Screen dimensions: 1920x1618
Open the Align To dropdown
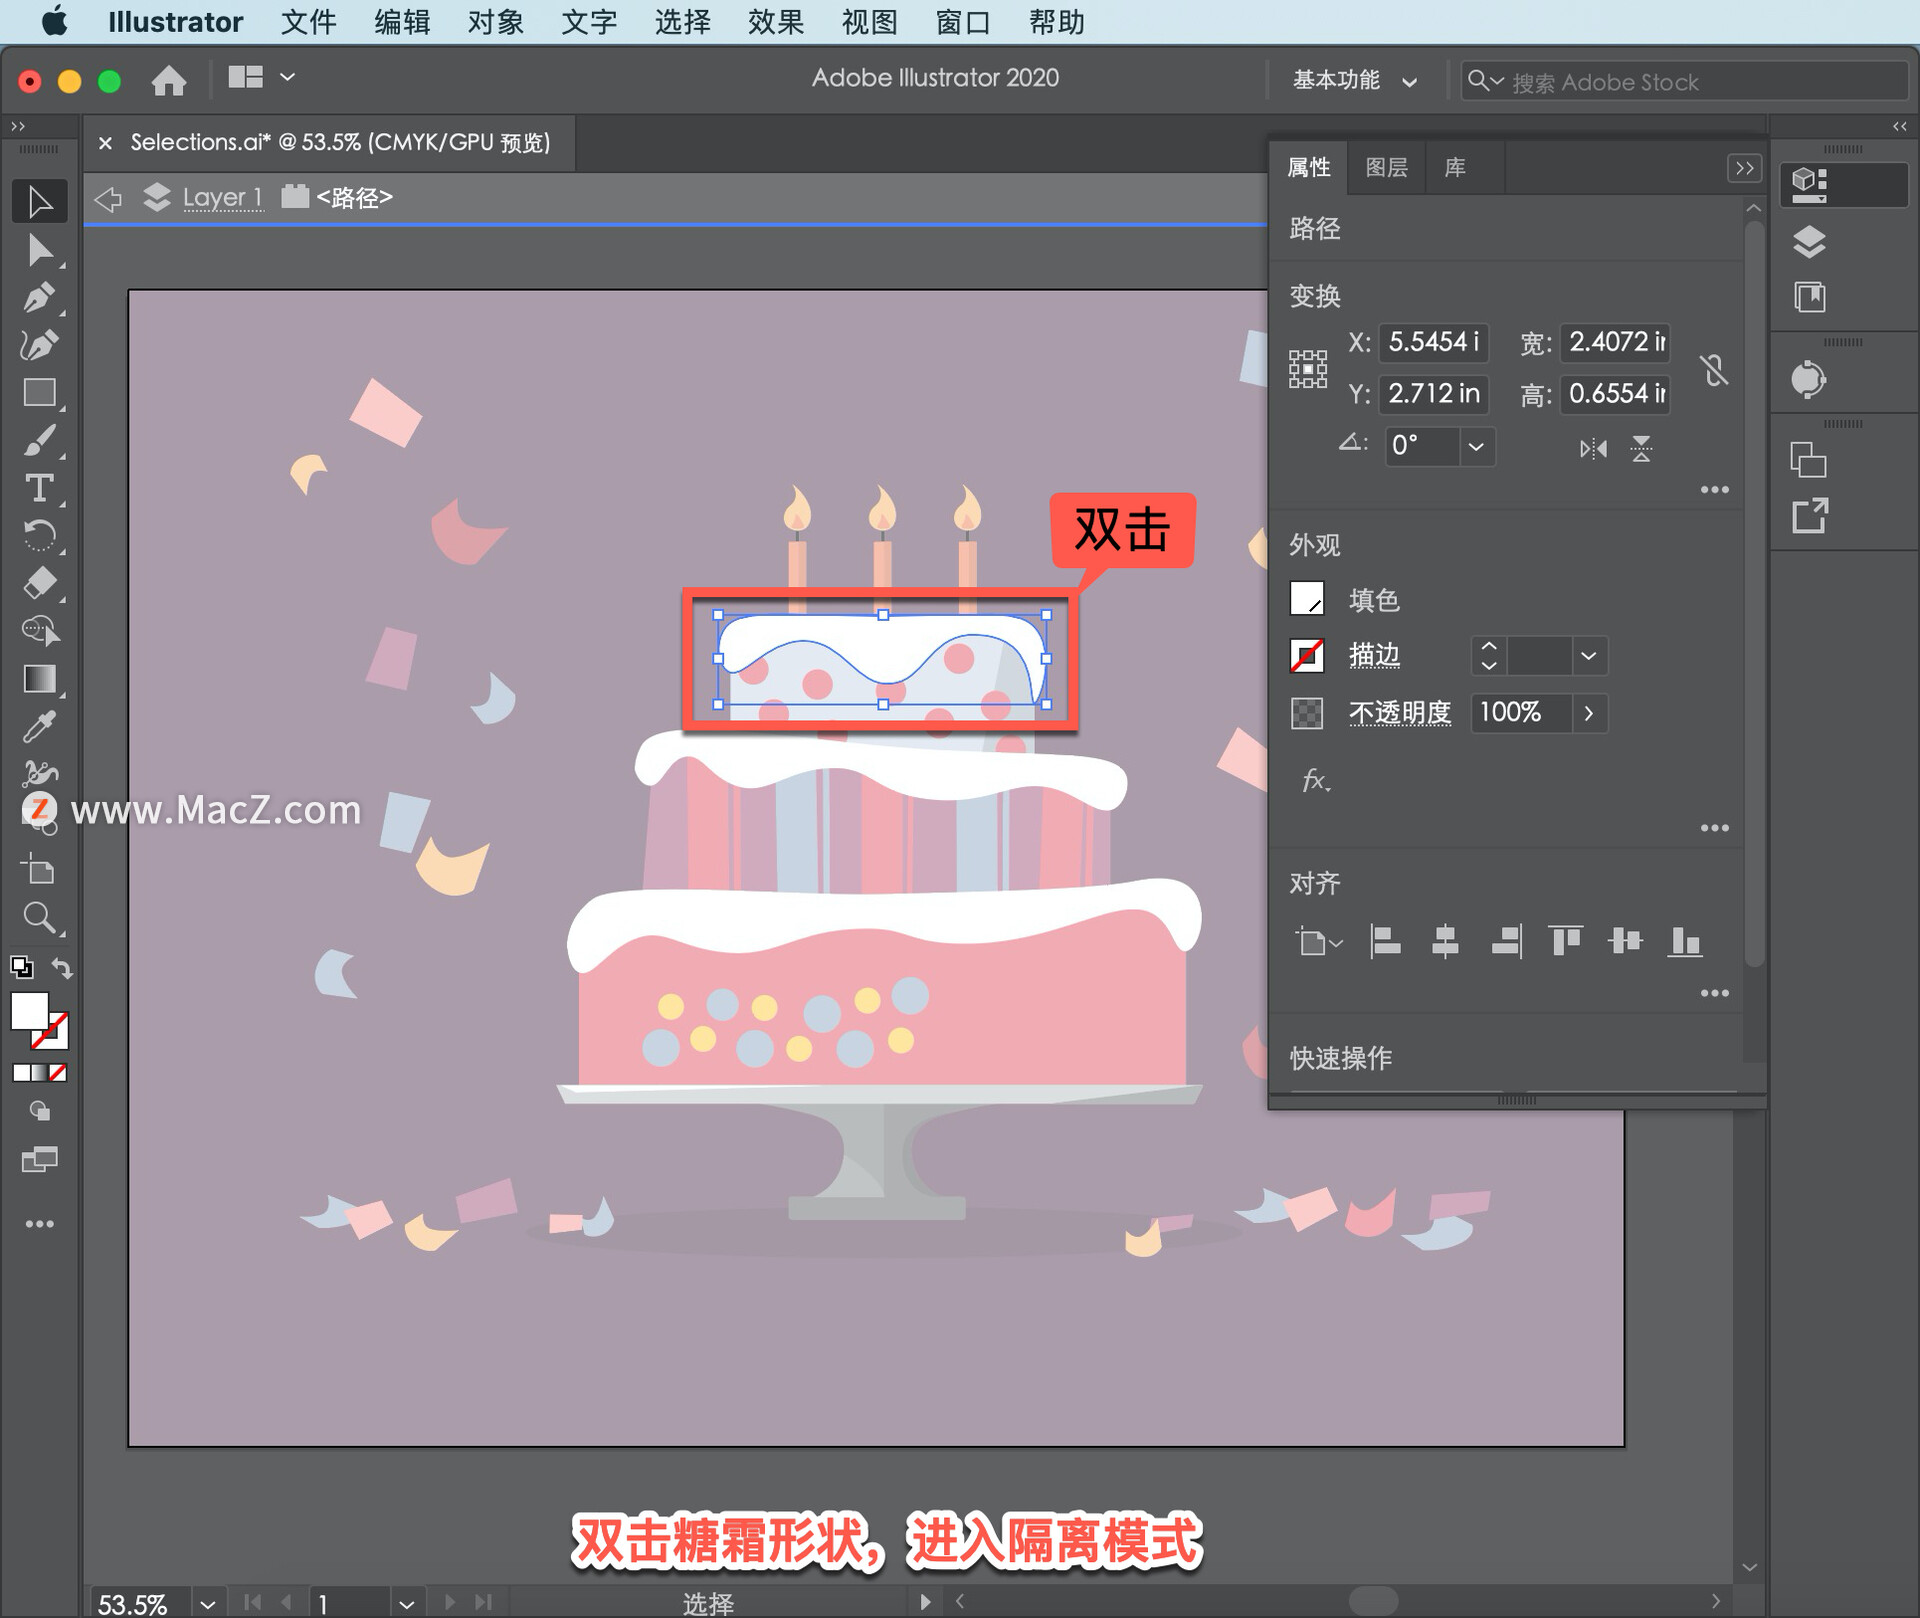tap(1320, 942)
